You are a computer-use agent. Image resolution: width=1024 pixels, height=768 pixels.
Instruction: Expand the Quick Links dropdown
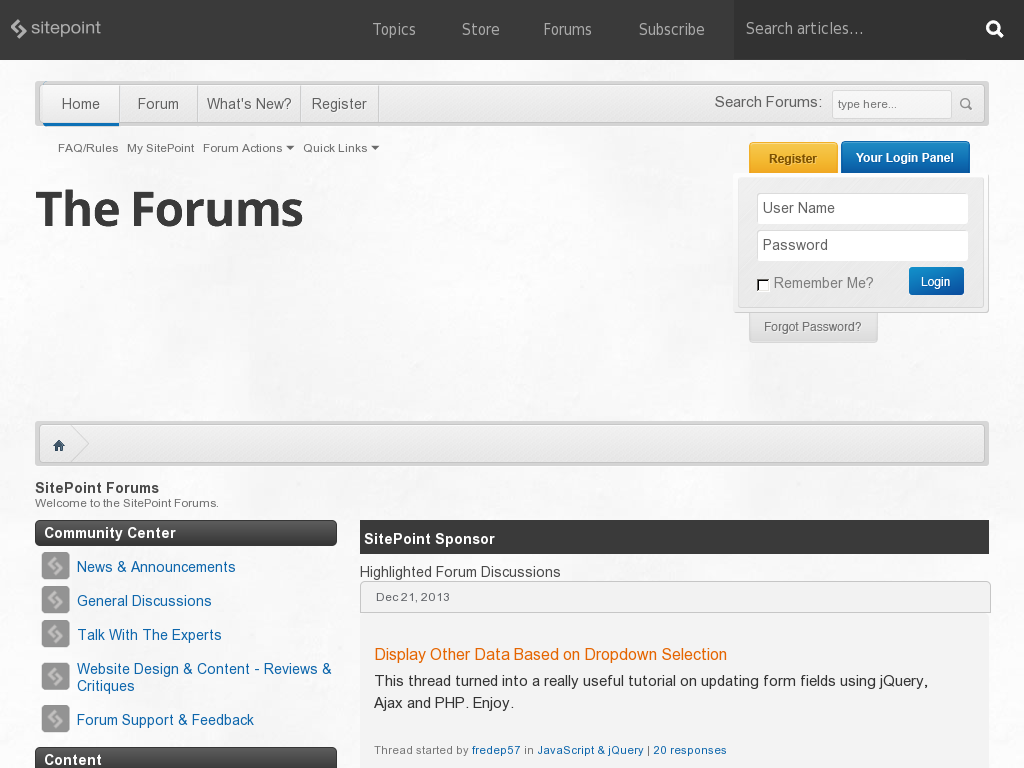pos(341,148)
